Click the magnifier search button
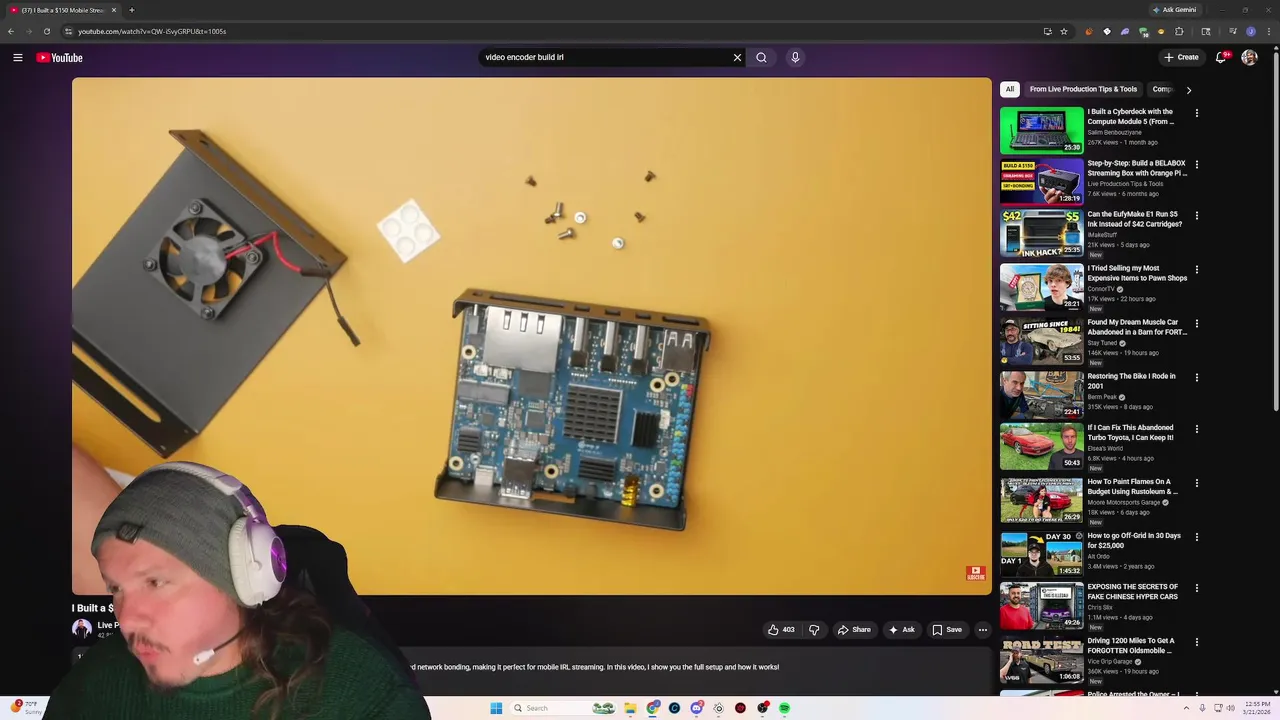Image resolution: width=1280 pixels, height=720 pixels. click(x=761, y=57)
